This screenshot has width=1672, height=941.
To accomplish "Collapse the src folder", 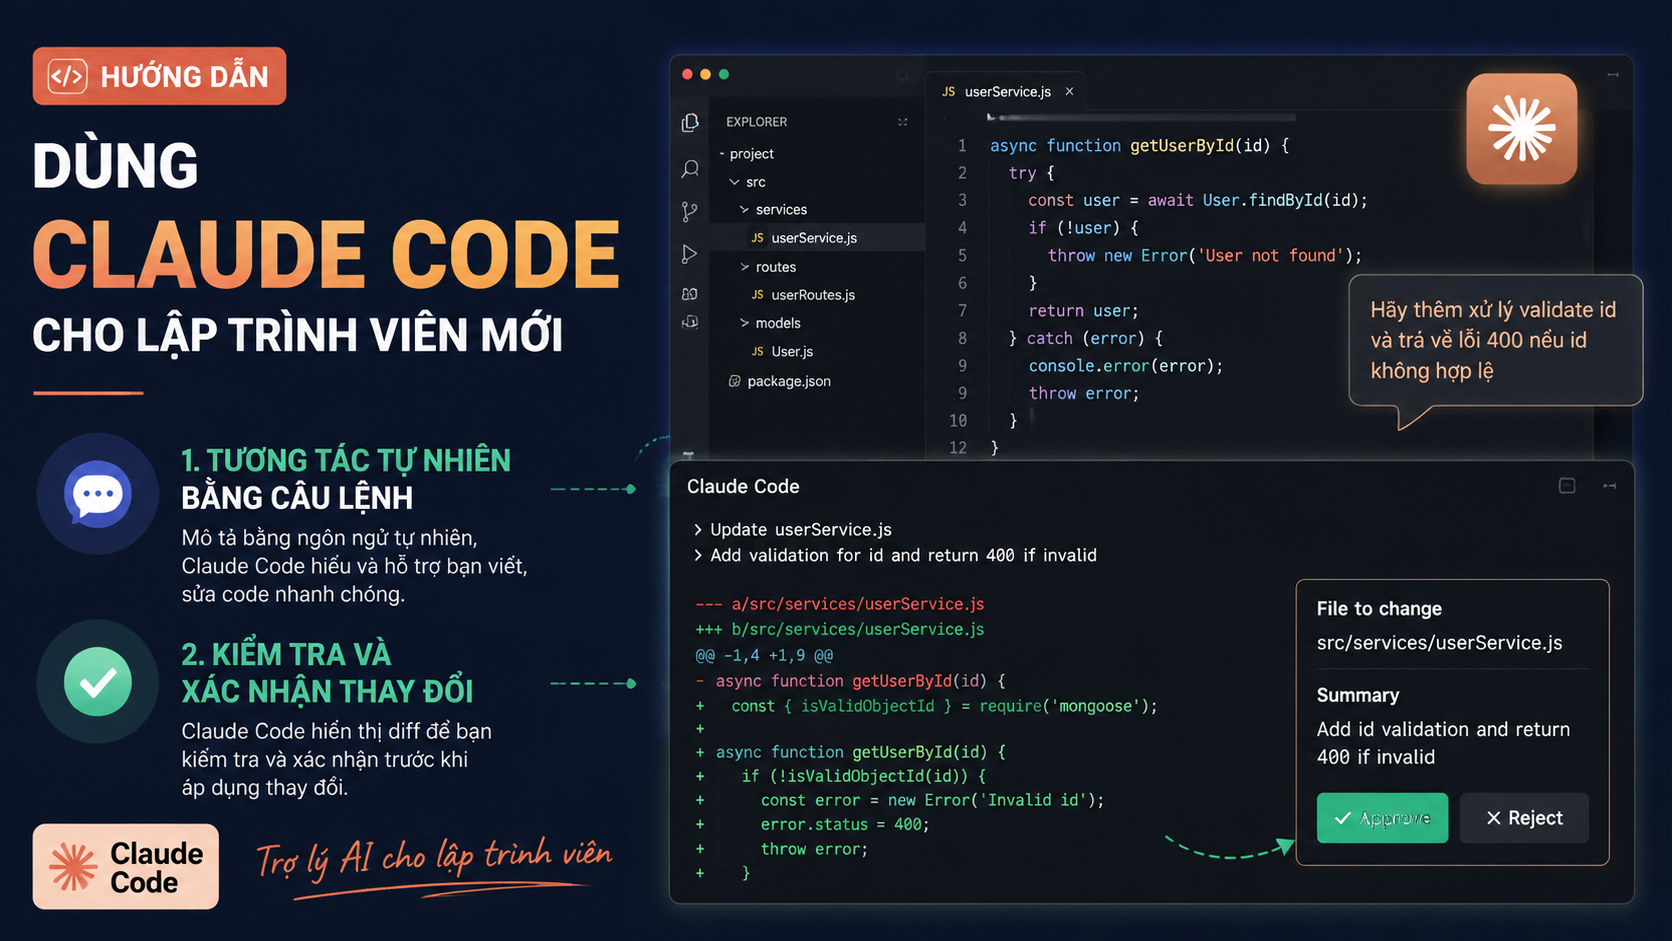I will (735, 182).
